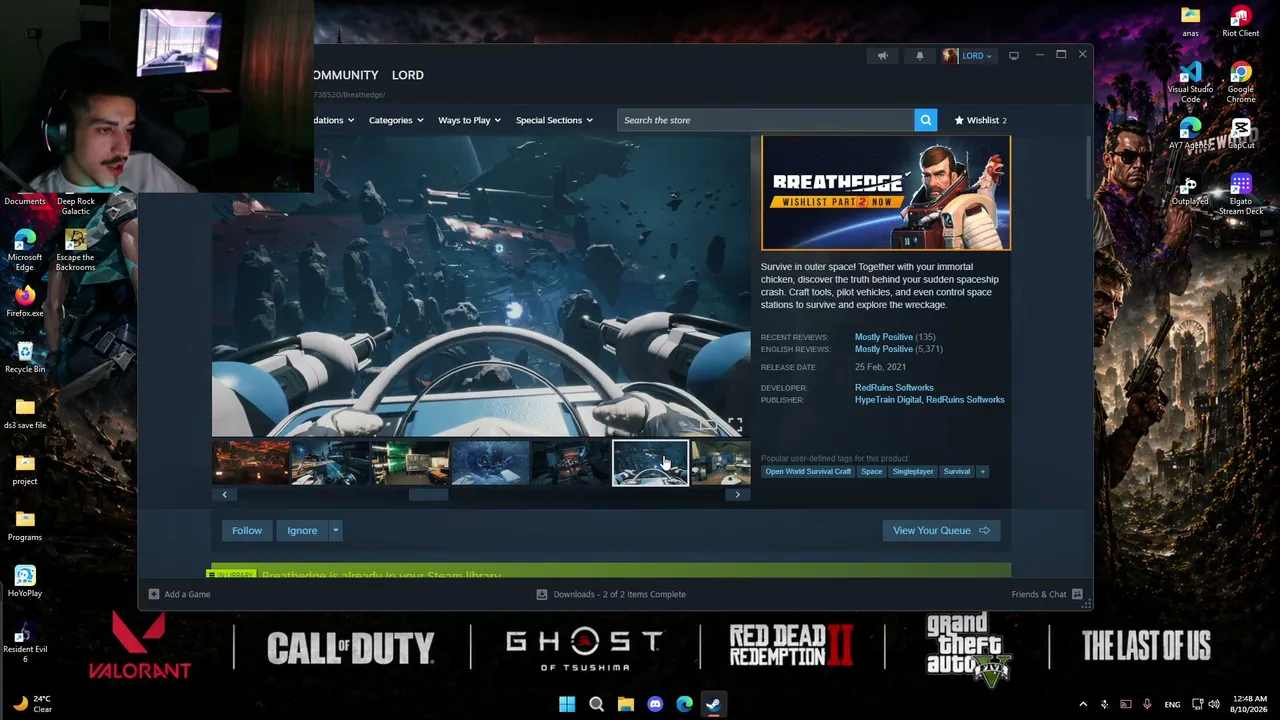Open Friends & Chat panel
The width and height of the screenshot is (1280, 720).
(x=1047, y=594)
